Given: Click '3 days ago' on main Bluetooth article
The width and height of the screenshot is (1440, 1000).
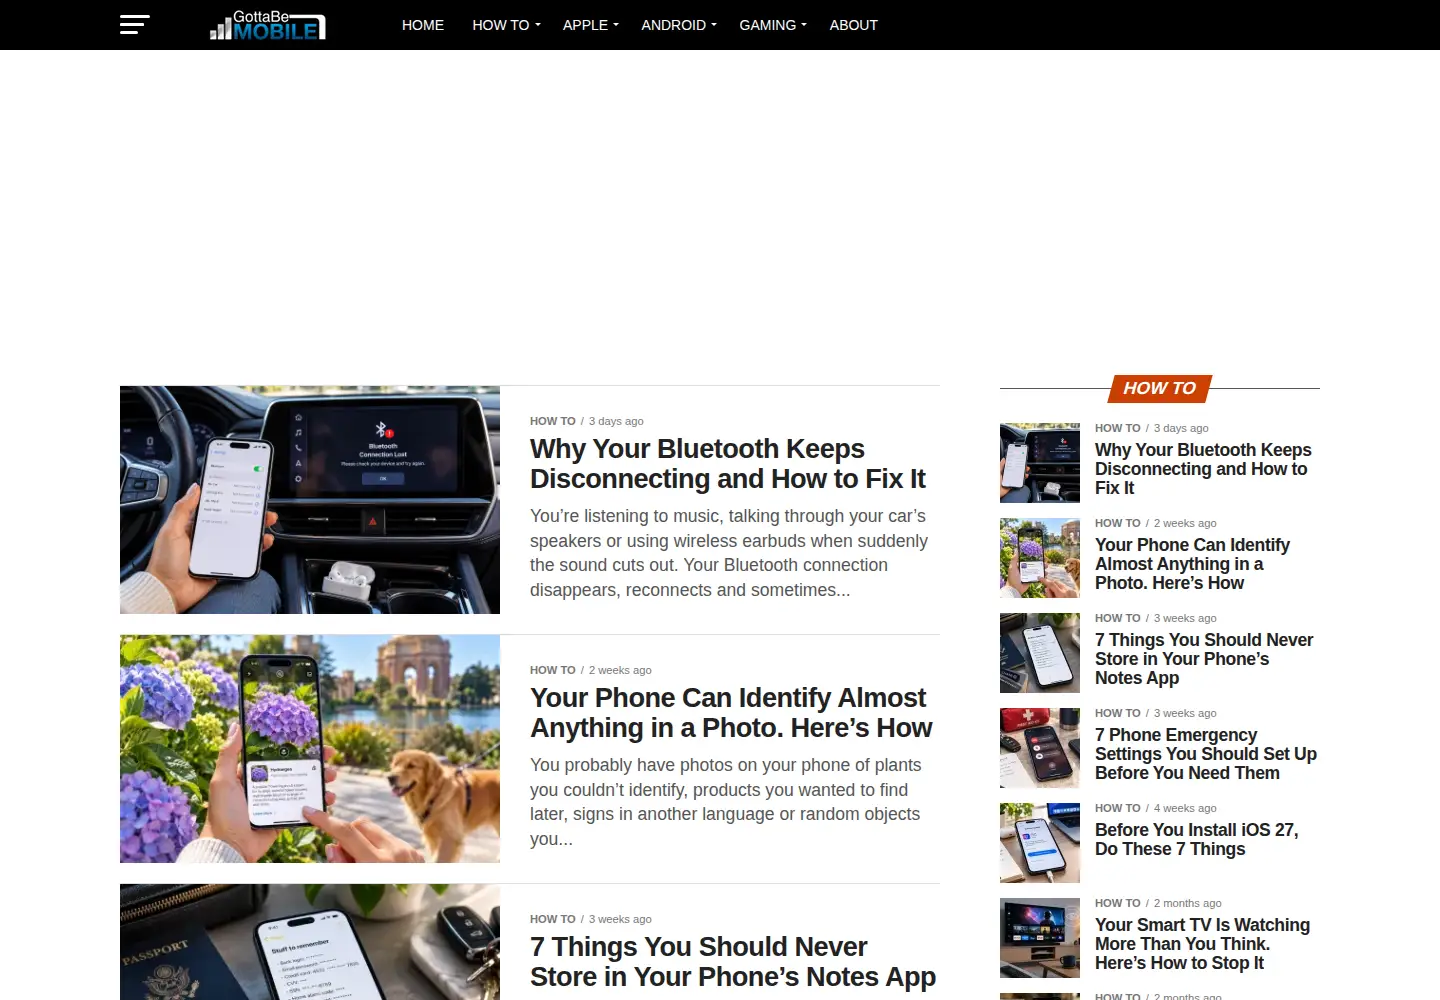Looking at the screenshot, I should (616, 421).
